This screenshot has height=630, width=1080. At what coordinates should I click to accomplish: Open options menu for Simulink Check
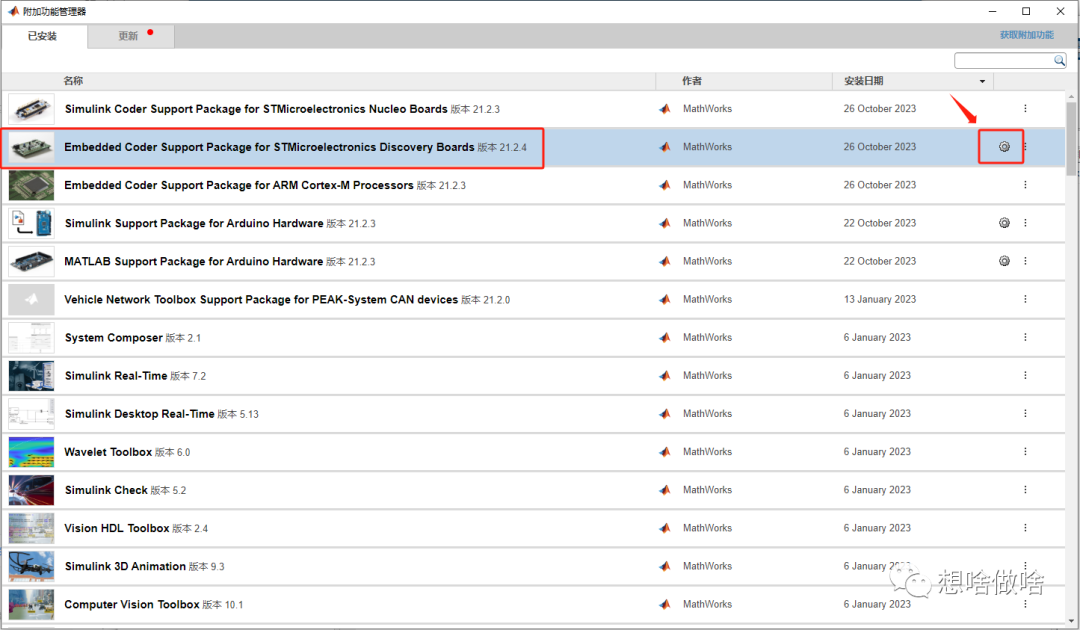click(x=1025, y=490)
